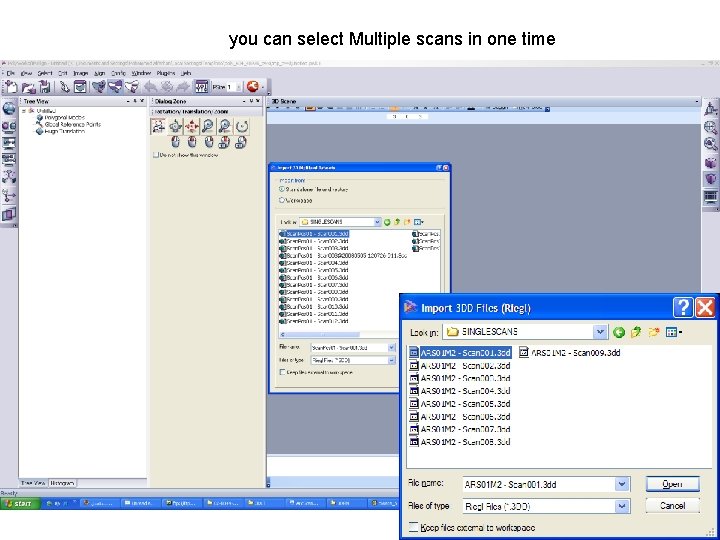
Task: Select the first magnifier zoom tool in Dialog Zone
Action: 208,126
